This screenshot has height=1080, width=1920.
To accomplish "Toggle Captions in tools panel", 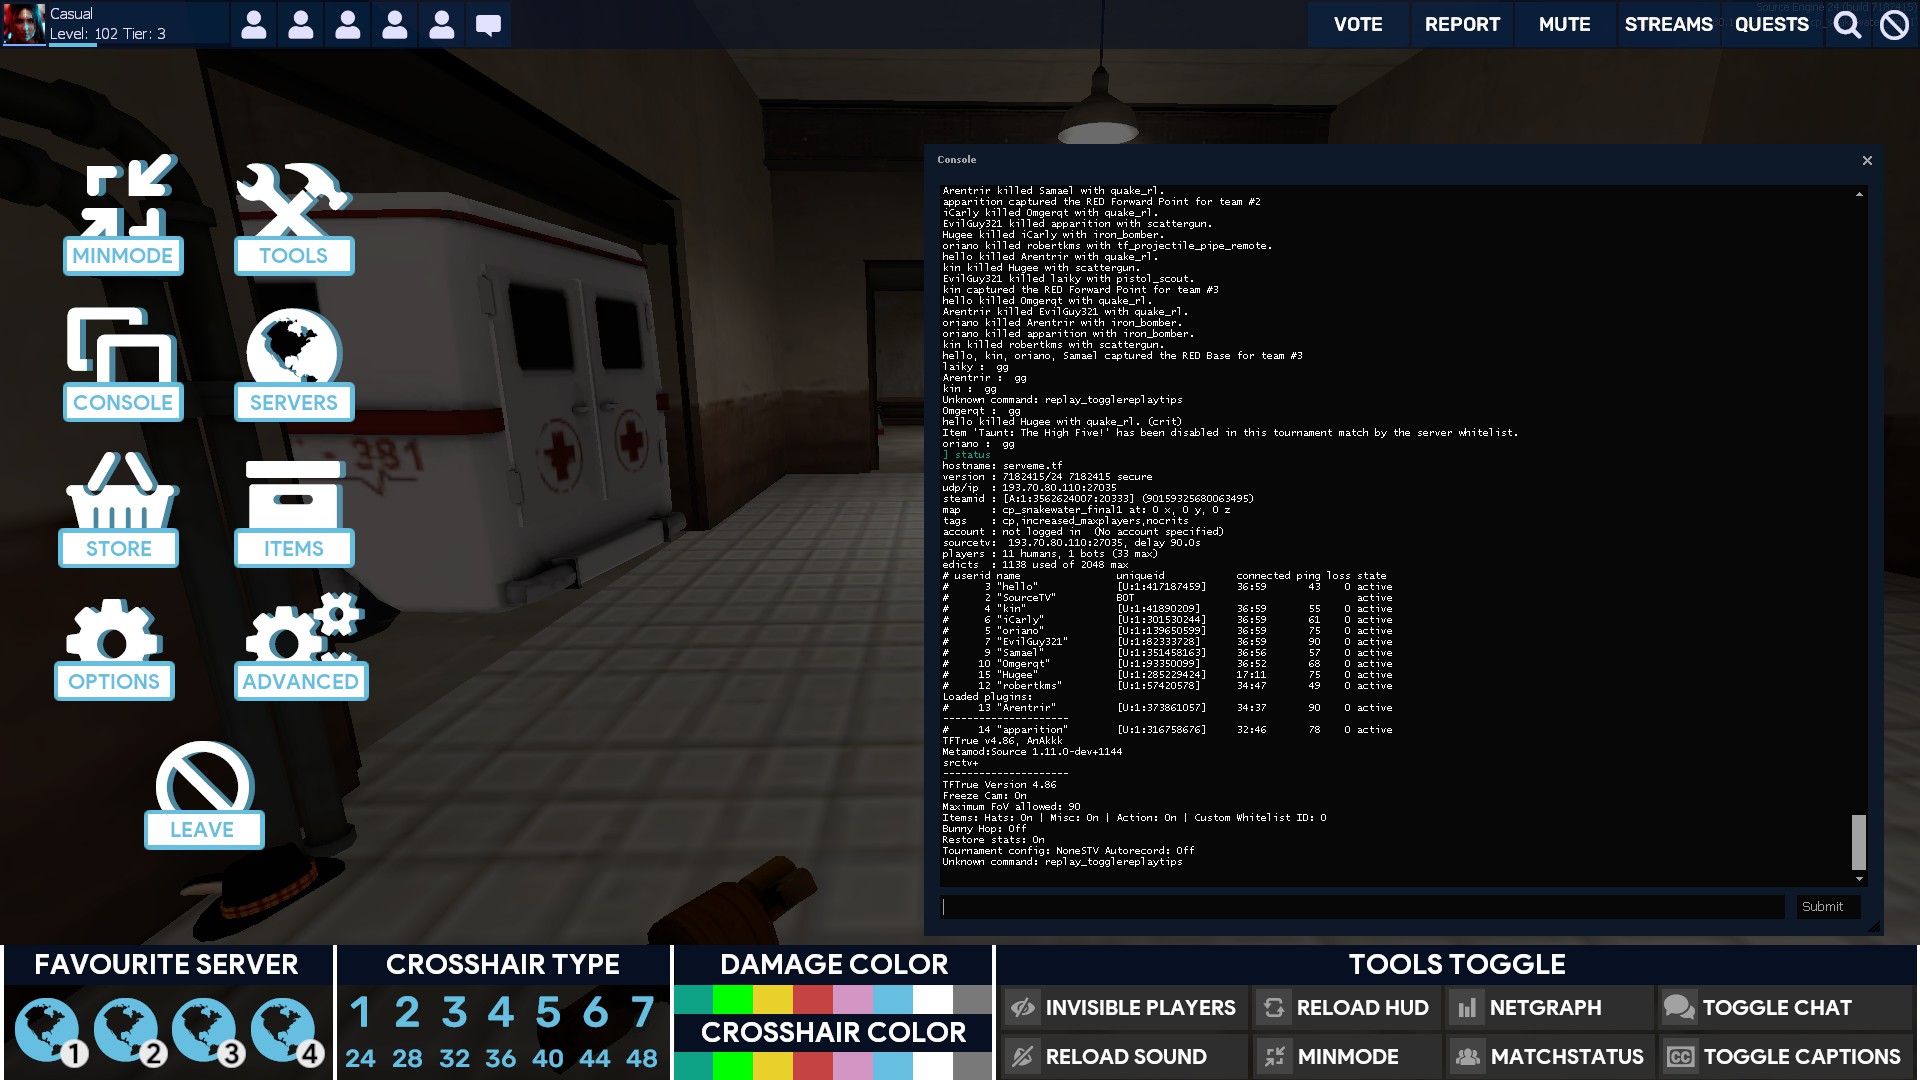I will pos(1786,1057).
